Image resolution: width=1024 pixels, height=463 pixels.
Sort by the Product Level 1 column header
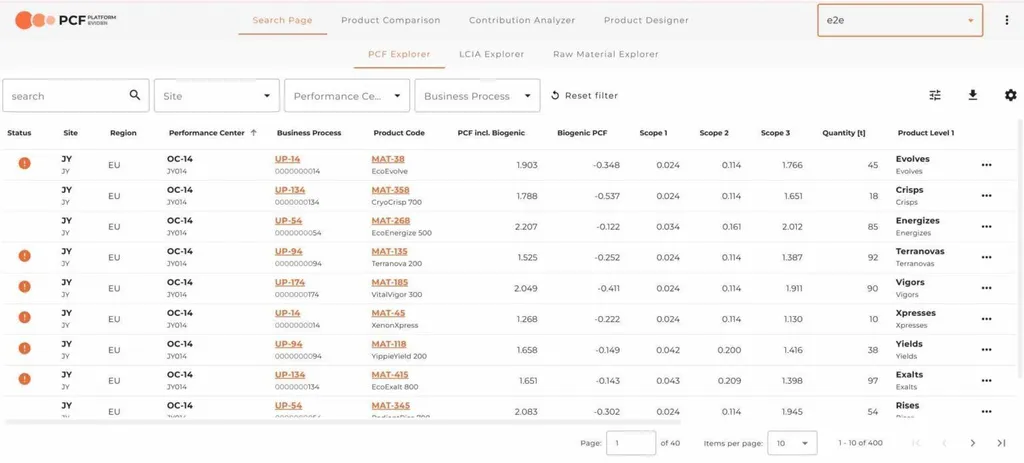point(926,133)
